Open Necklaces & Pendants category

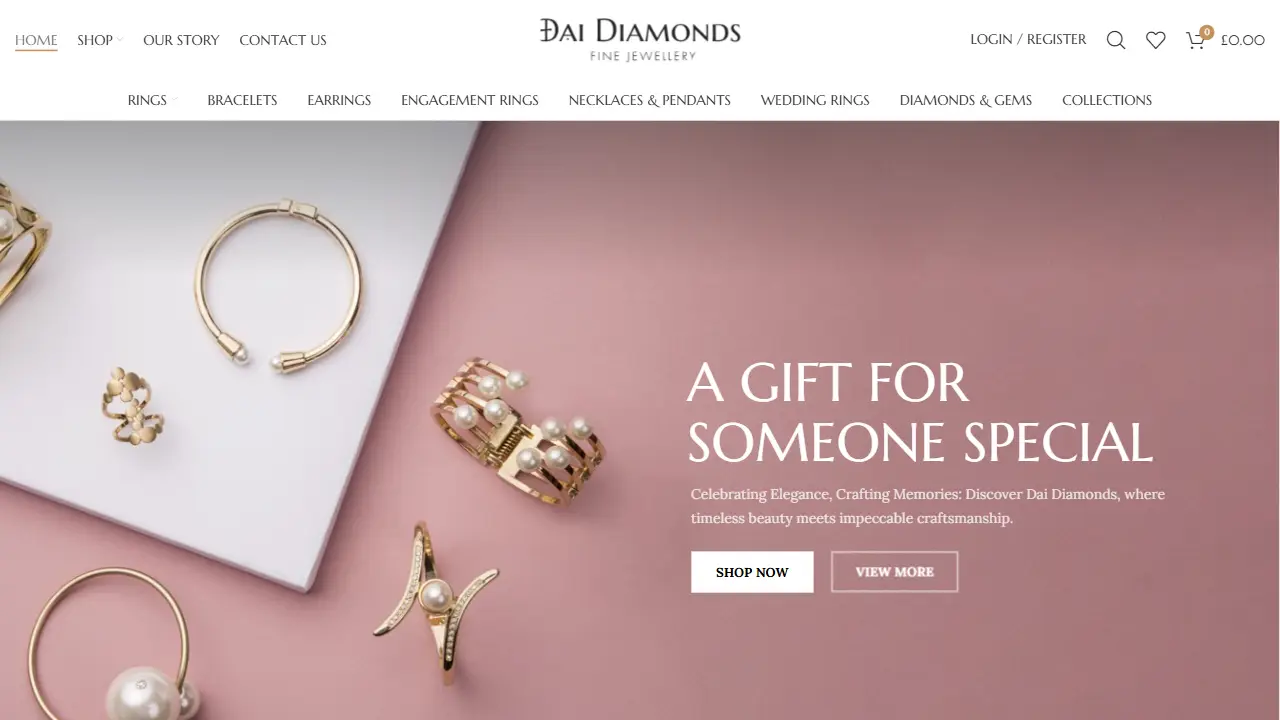(x=650, y=100)
